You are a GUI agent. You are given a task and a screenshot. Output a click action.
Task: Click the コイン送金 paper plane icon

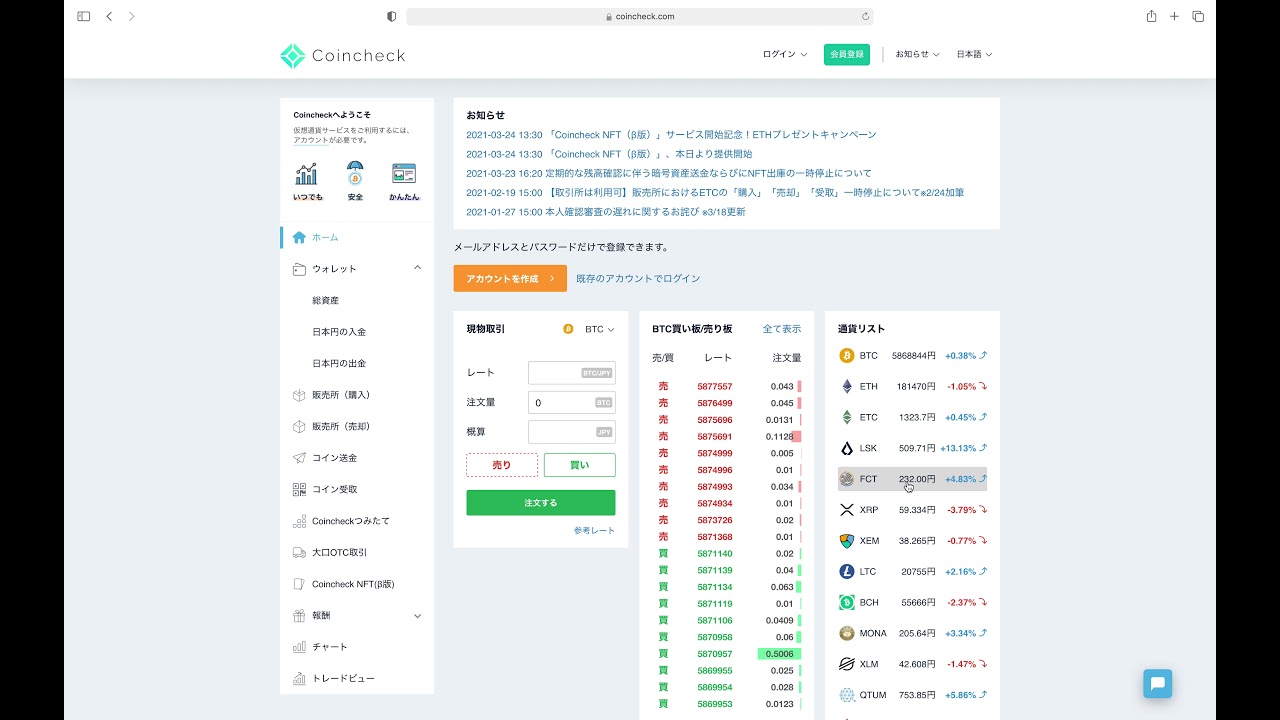299,458
